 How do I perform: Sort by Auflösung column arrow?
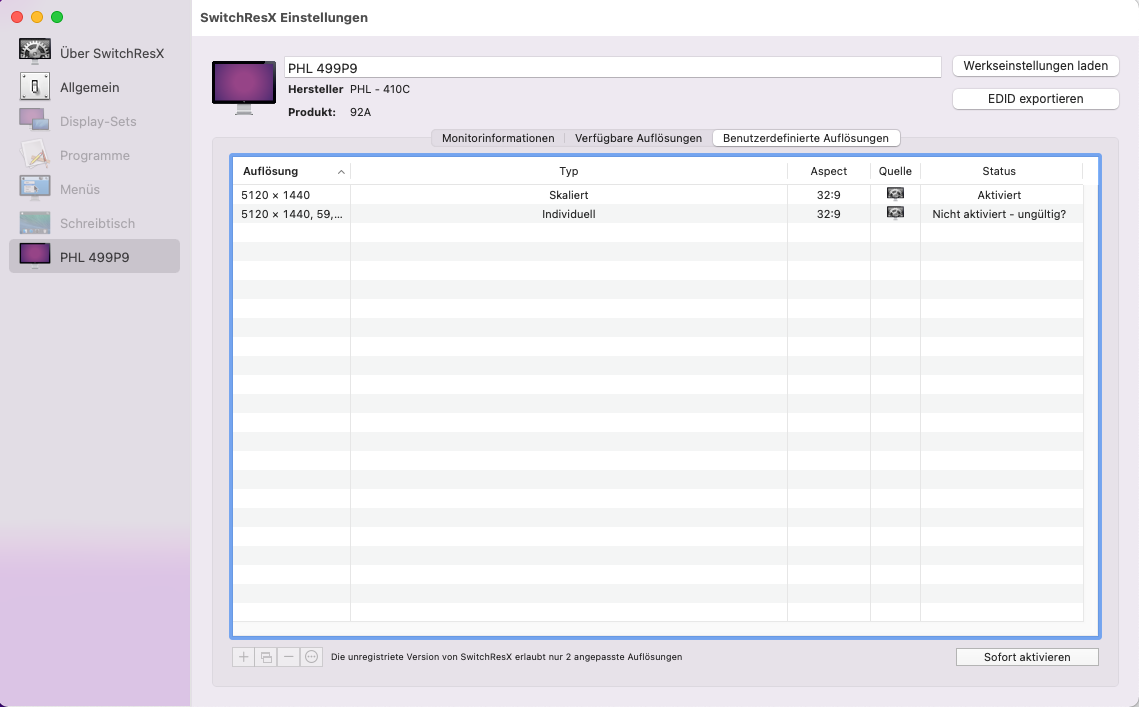coord(341,171)
